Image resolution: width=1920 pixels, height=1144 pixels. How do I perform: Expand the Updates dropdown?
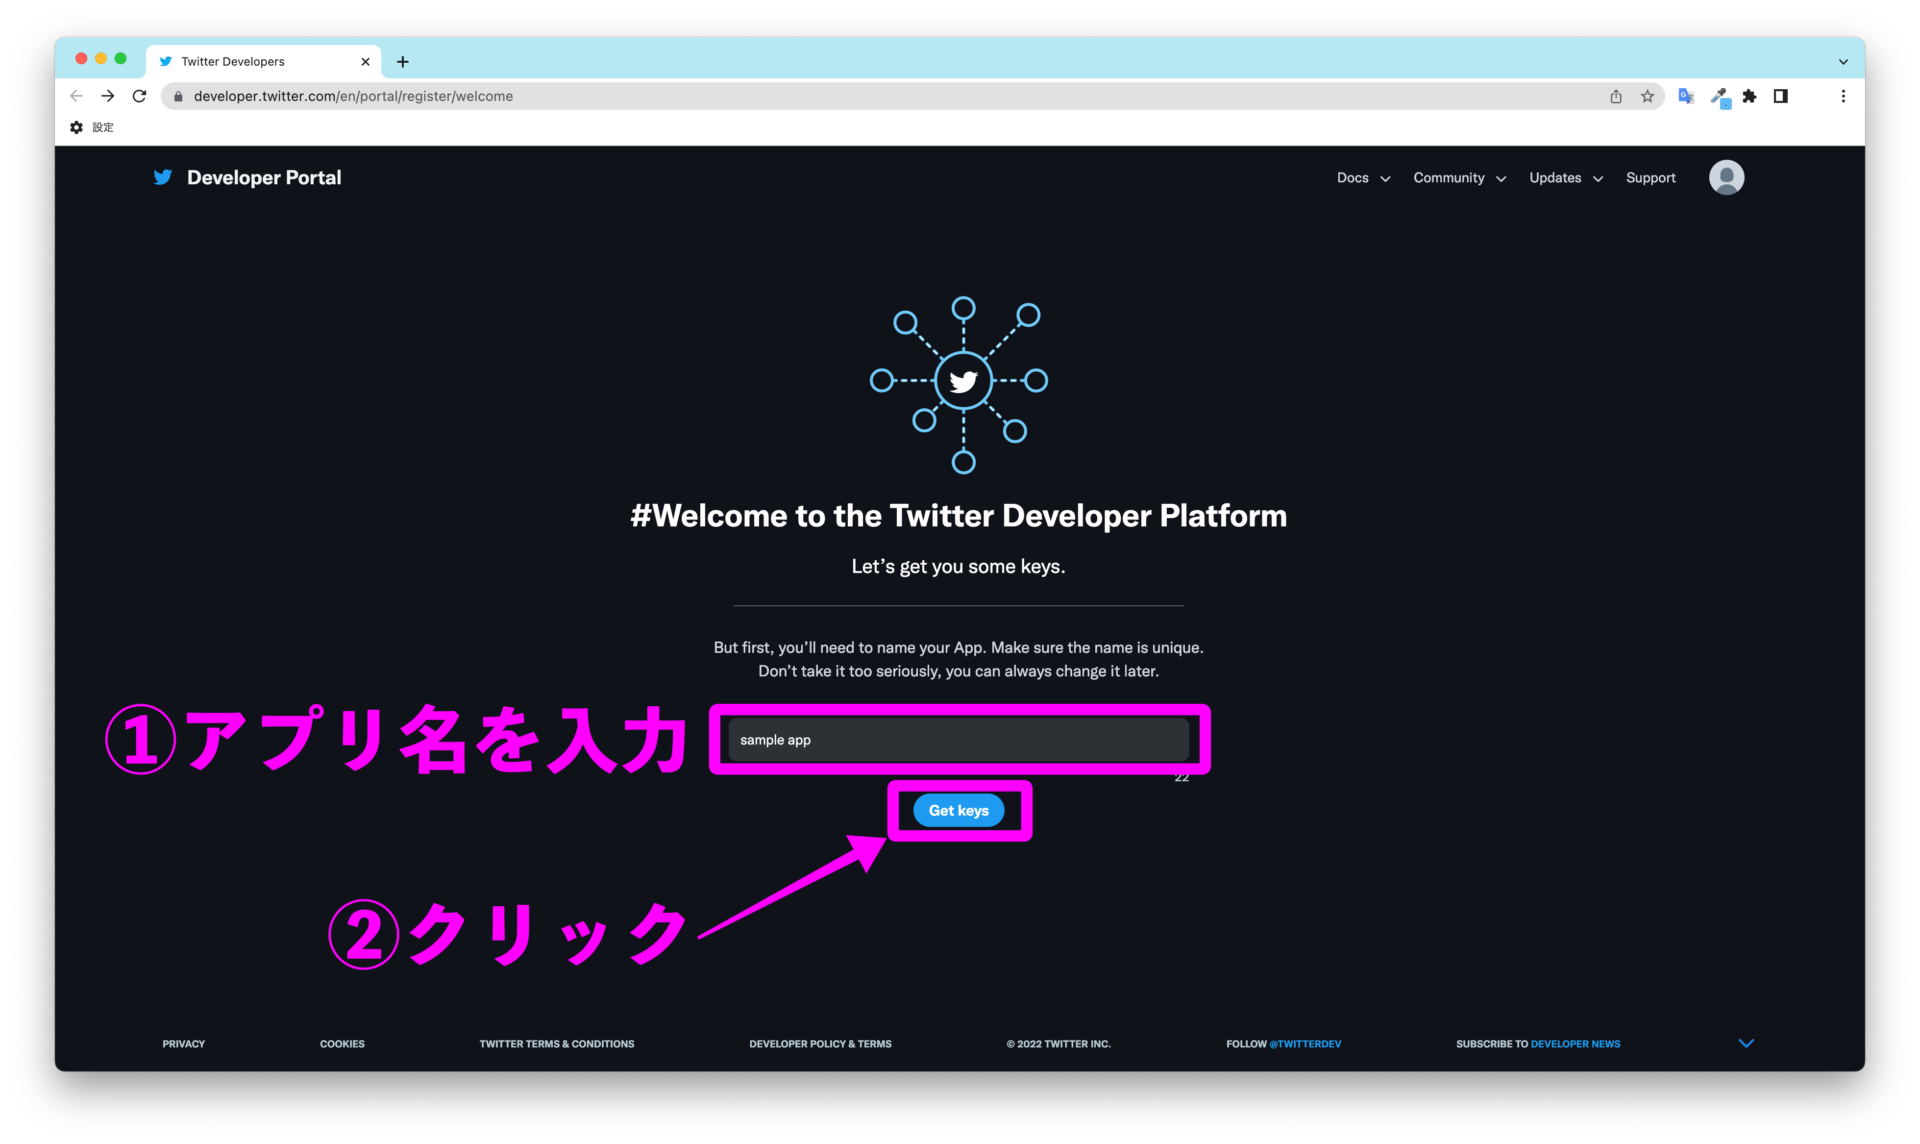coord(1564,177)
